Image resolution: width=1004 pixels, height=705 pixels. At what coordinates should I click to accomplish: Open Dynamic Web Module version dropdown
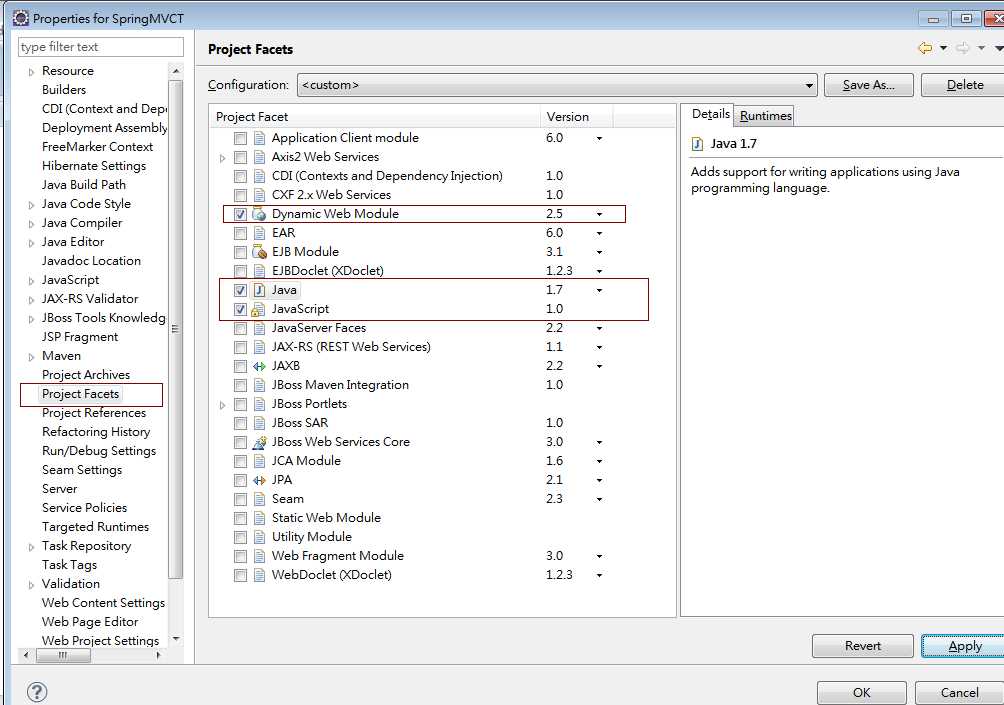click(599, 215)
